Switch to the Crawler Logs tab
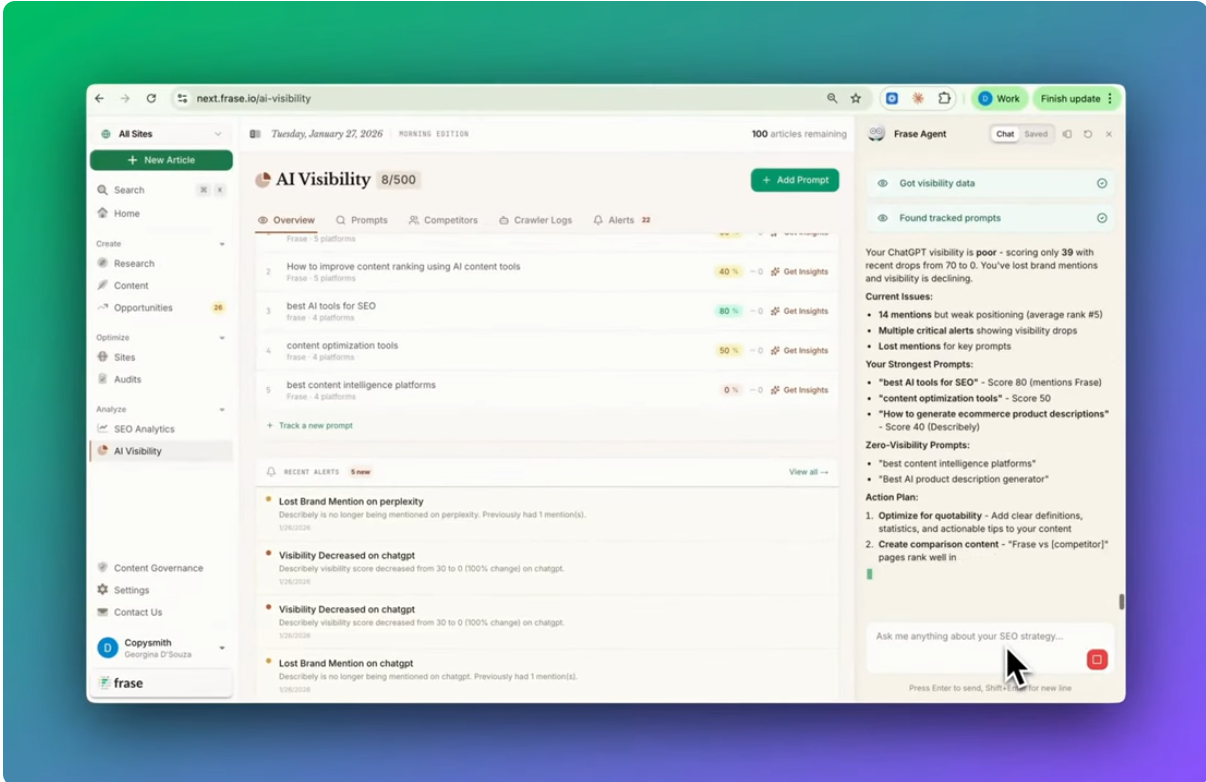This screenshot has width=1206, height=782. 535,220
